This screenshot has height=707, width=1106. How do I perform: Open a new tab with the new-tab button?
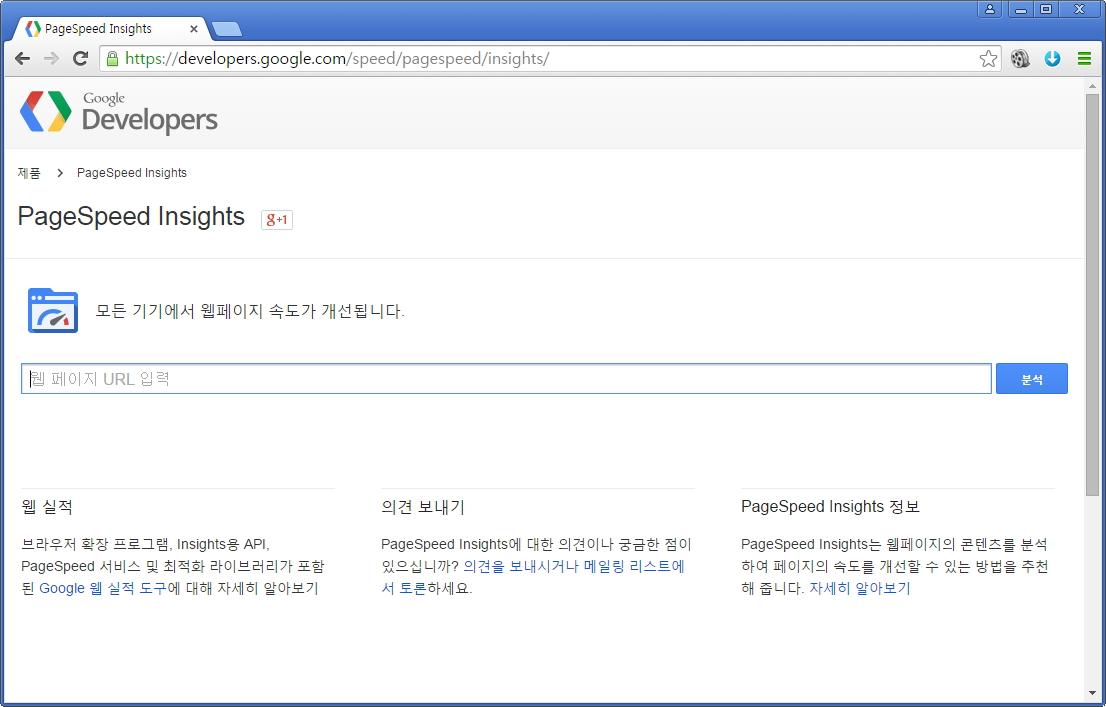227,29
